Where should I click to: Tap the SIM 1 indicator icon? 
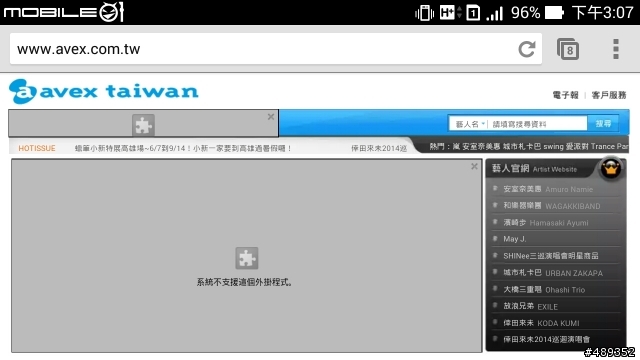[x=473, y=13]
